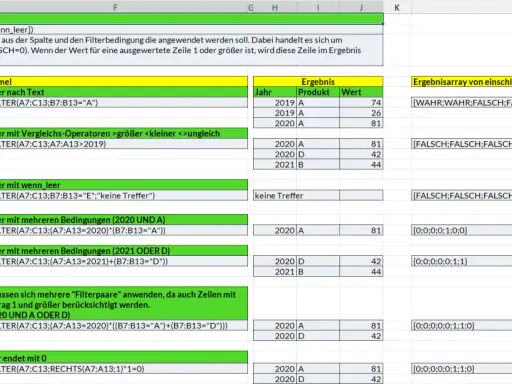Click the green text about 'Filterpaare' anwenden
The height and width of the screenshot is (384, 512).
(124, 303)
